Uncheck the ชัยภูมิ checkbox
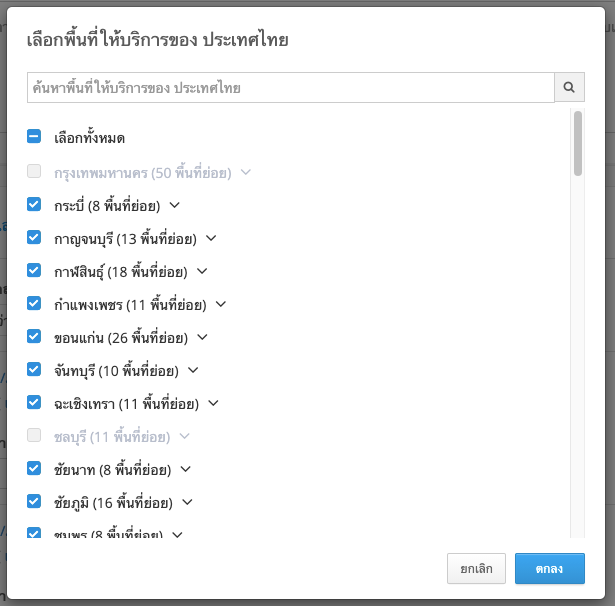The image size is (615, 606). click(x=34, y=502)
